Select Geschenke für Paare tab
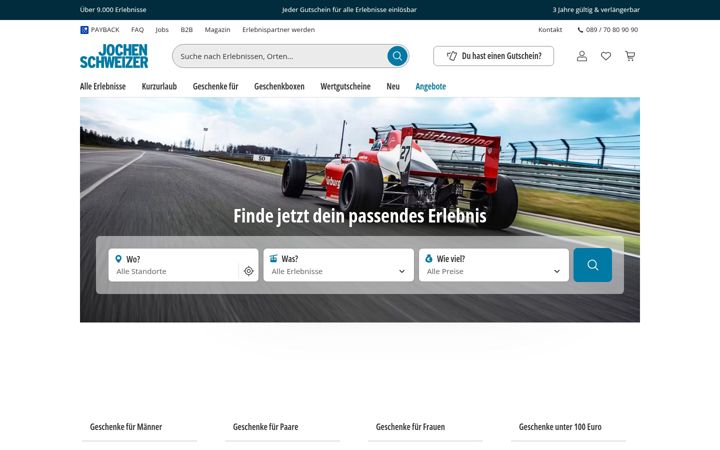Screen dimensions: 720x450 [x=265, y=427]
